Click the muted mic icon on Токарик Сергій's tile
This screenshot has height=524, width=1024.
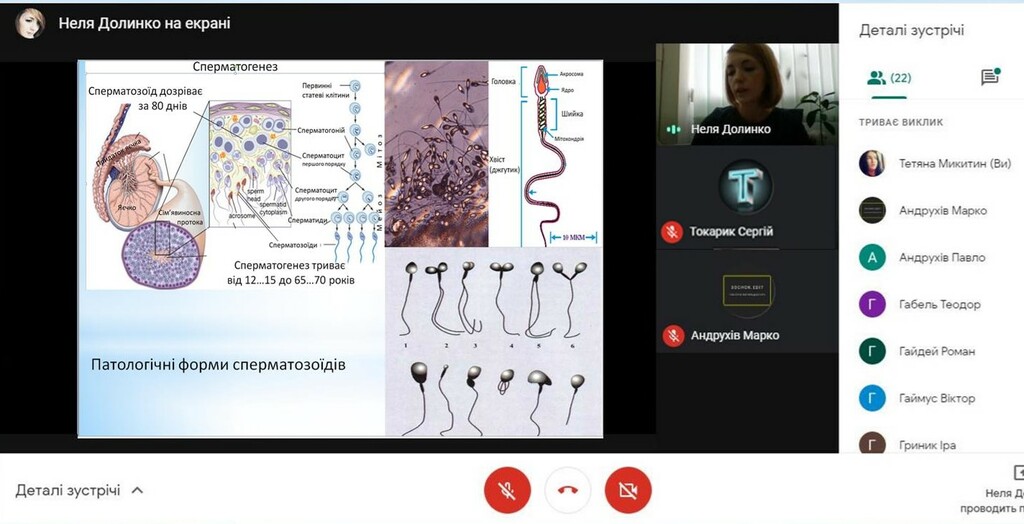(672, 232)
